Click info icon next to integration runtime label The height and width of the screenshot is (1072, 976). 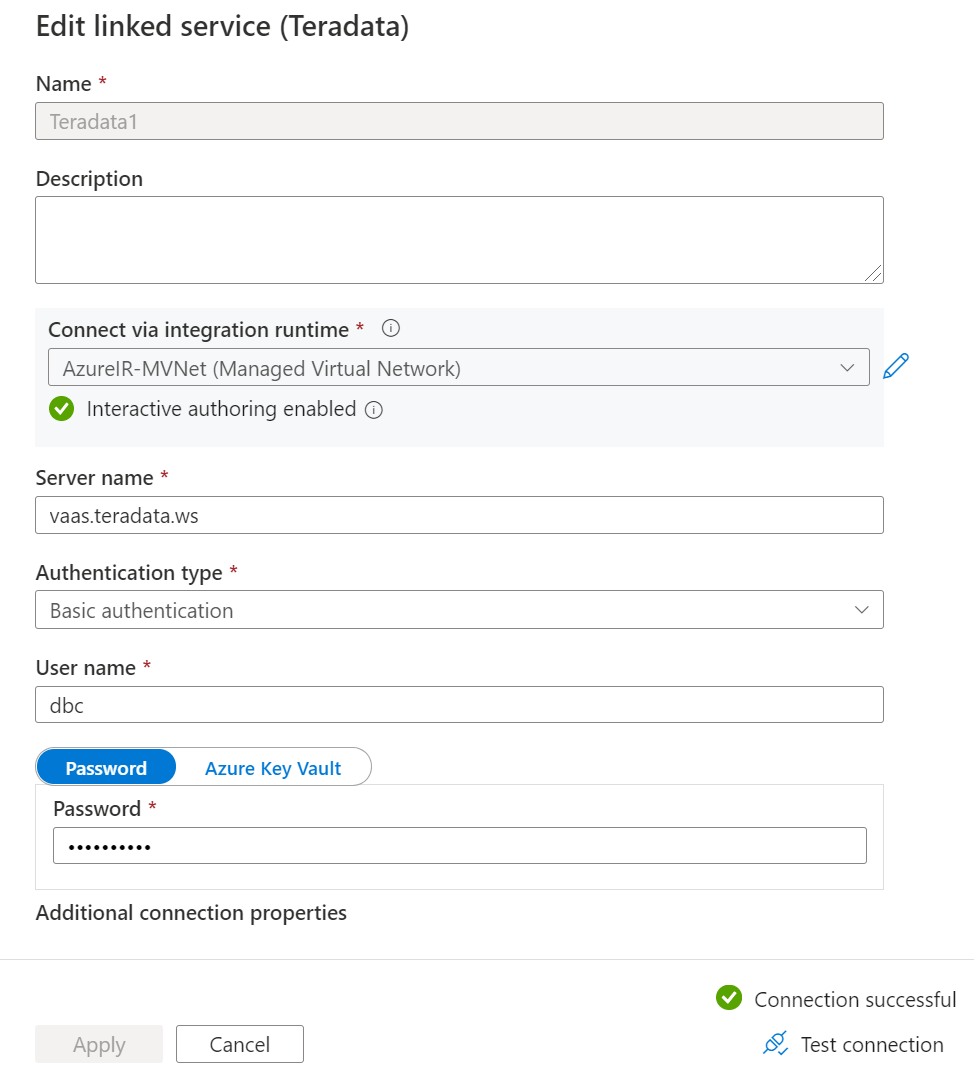coord(390,329)
